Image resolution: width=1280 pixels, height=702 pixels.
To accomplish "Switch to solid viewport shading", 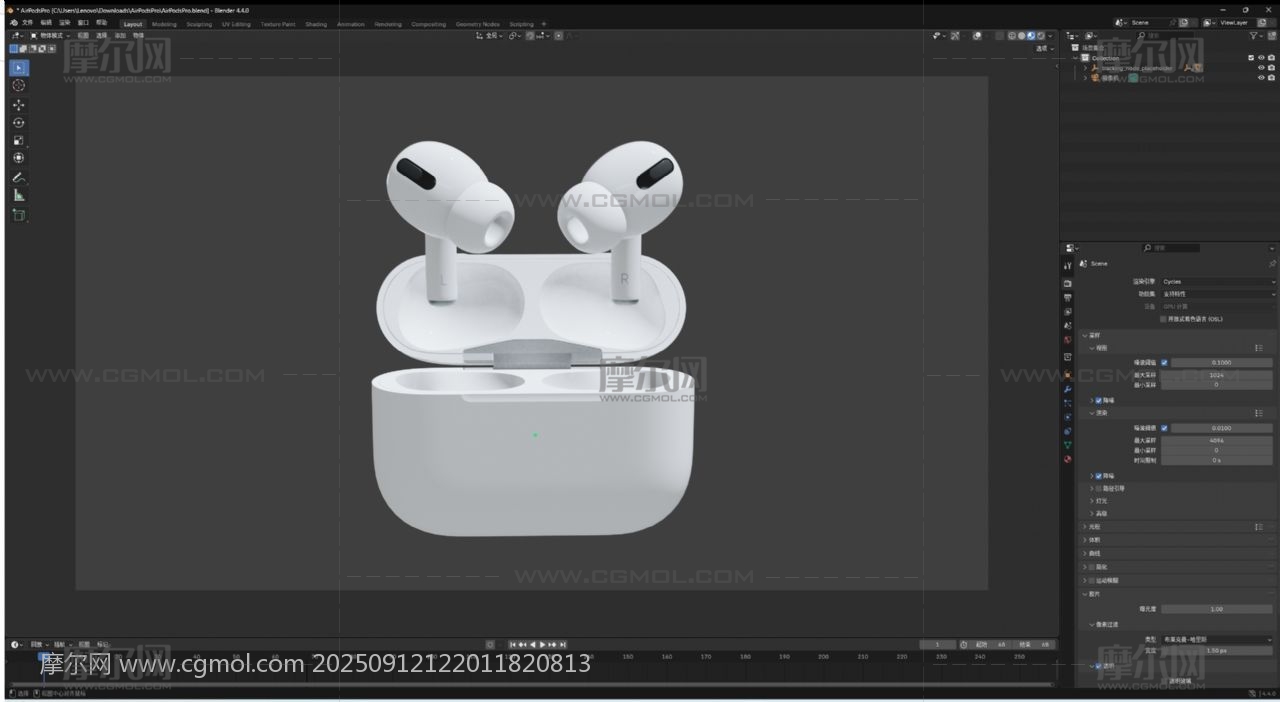I will [1021, 36].
